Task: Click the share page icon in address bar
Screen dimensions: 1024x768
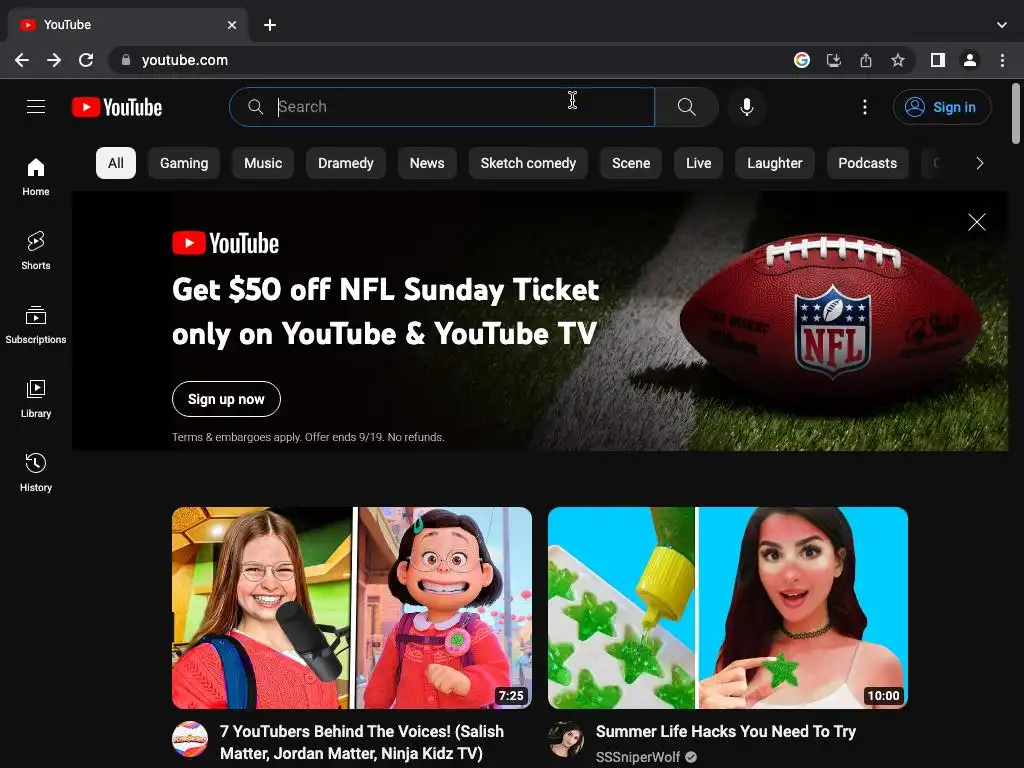Action: pos(866,60)
